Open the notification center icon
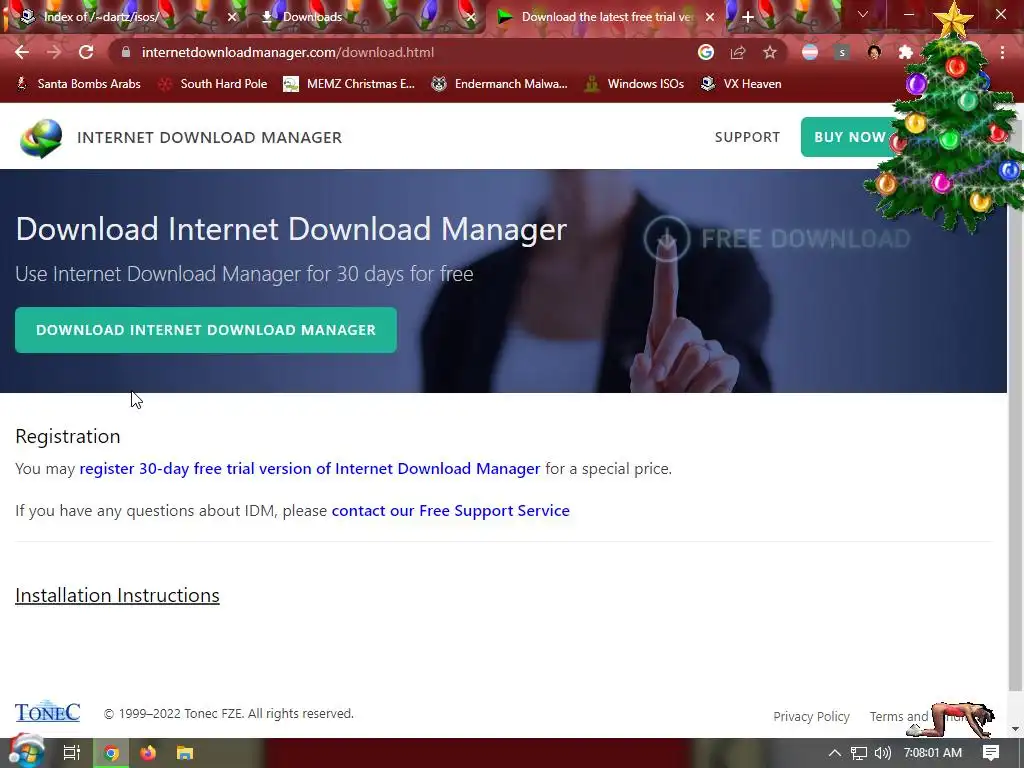 (991, 753)
